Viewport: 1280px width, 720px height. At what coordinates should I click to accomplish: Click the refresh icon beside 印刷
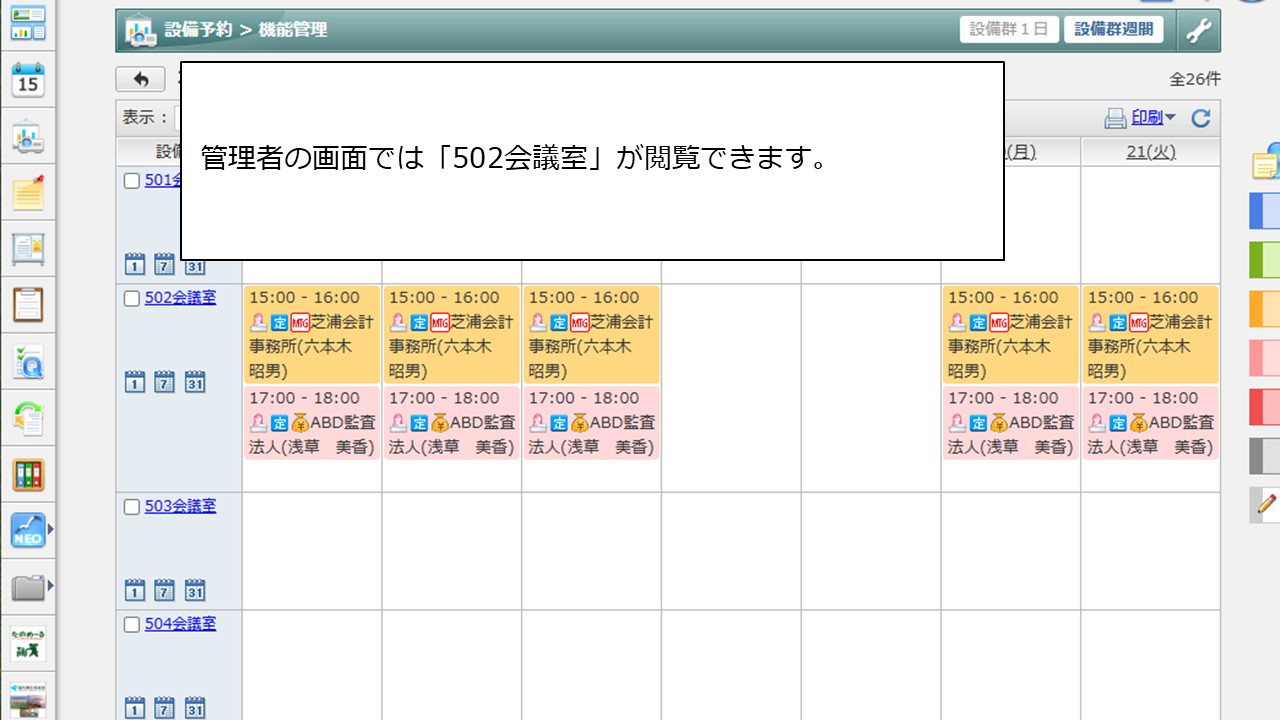pyautogui.click(x=1201, y=118)
